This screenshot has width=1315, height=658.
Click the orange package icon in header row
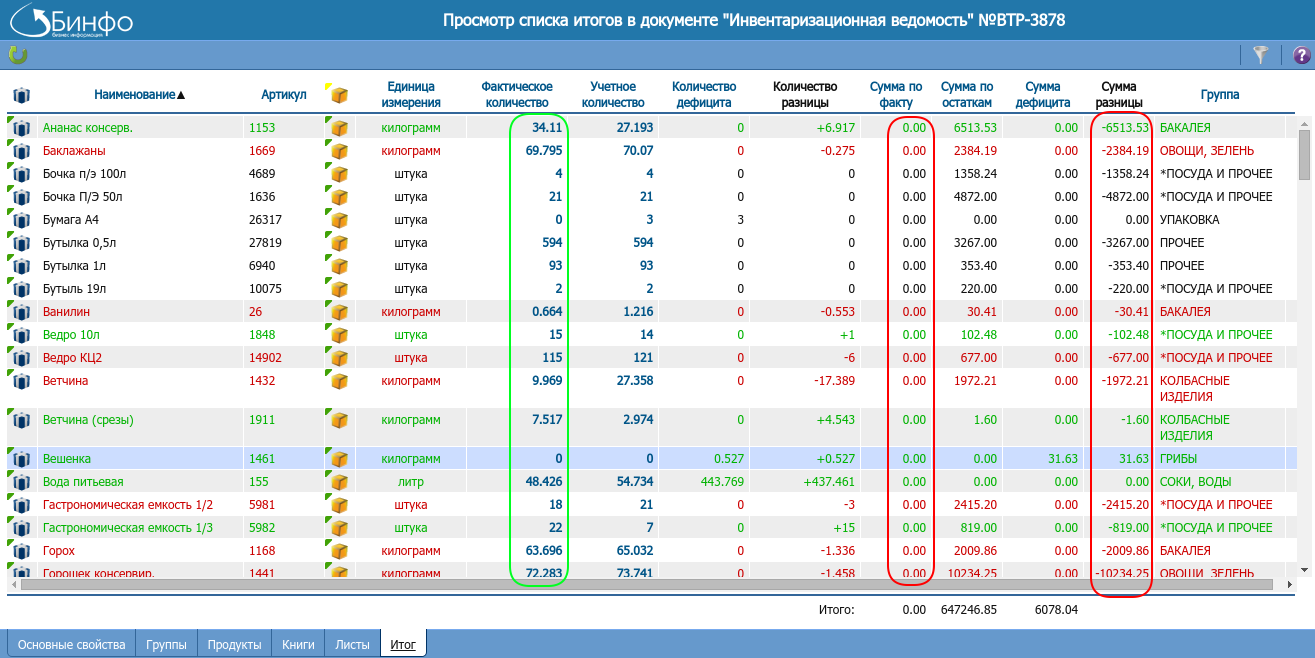point(338,95)
